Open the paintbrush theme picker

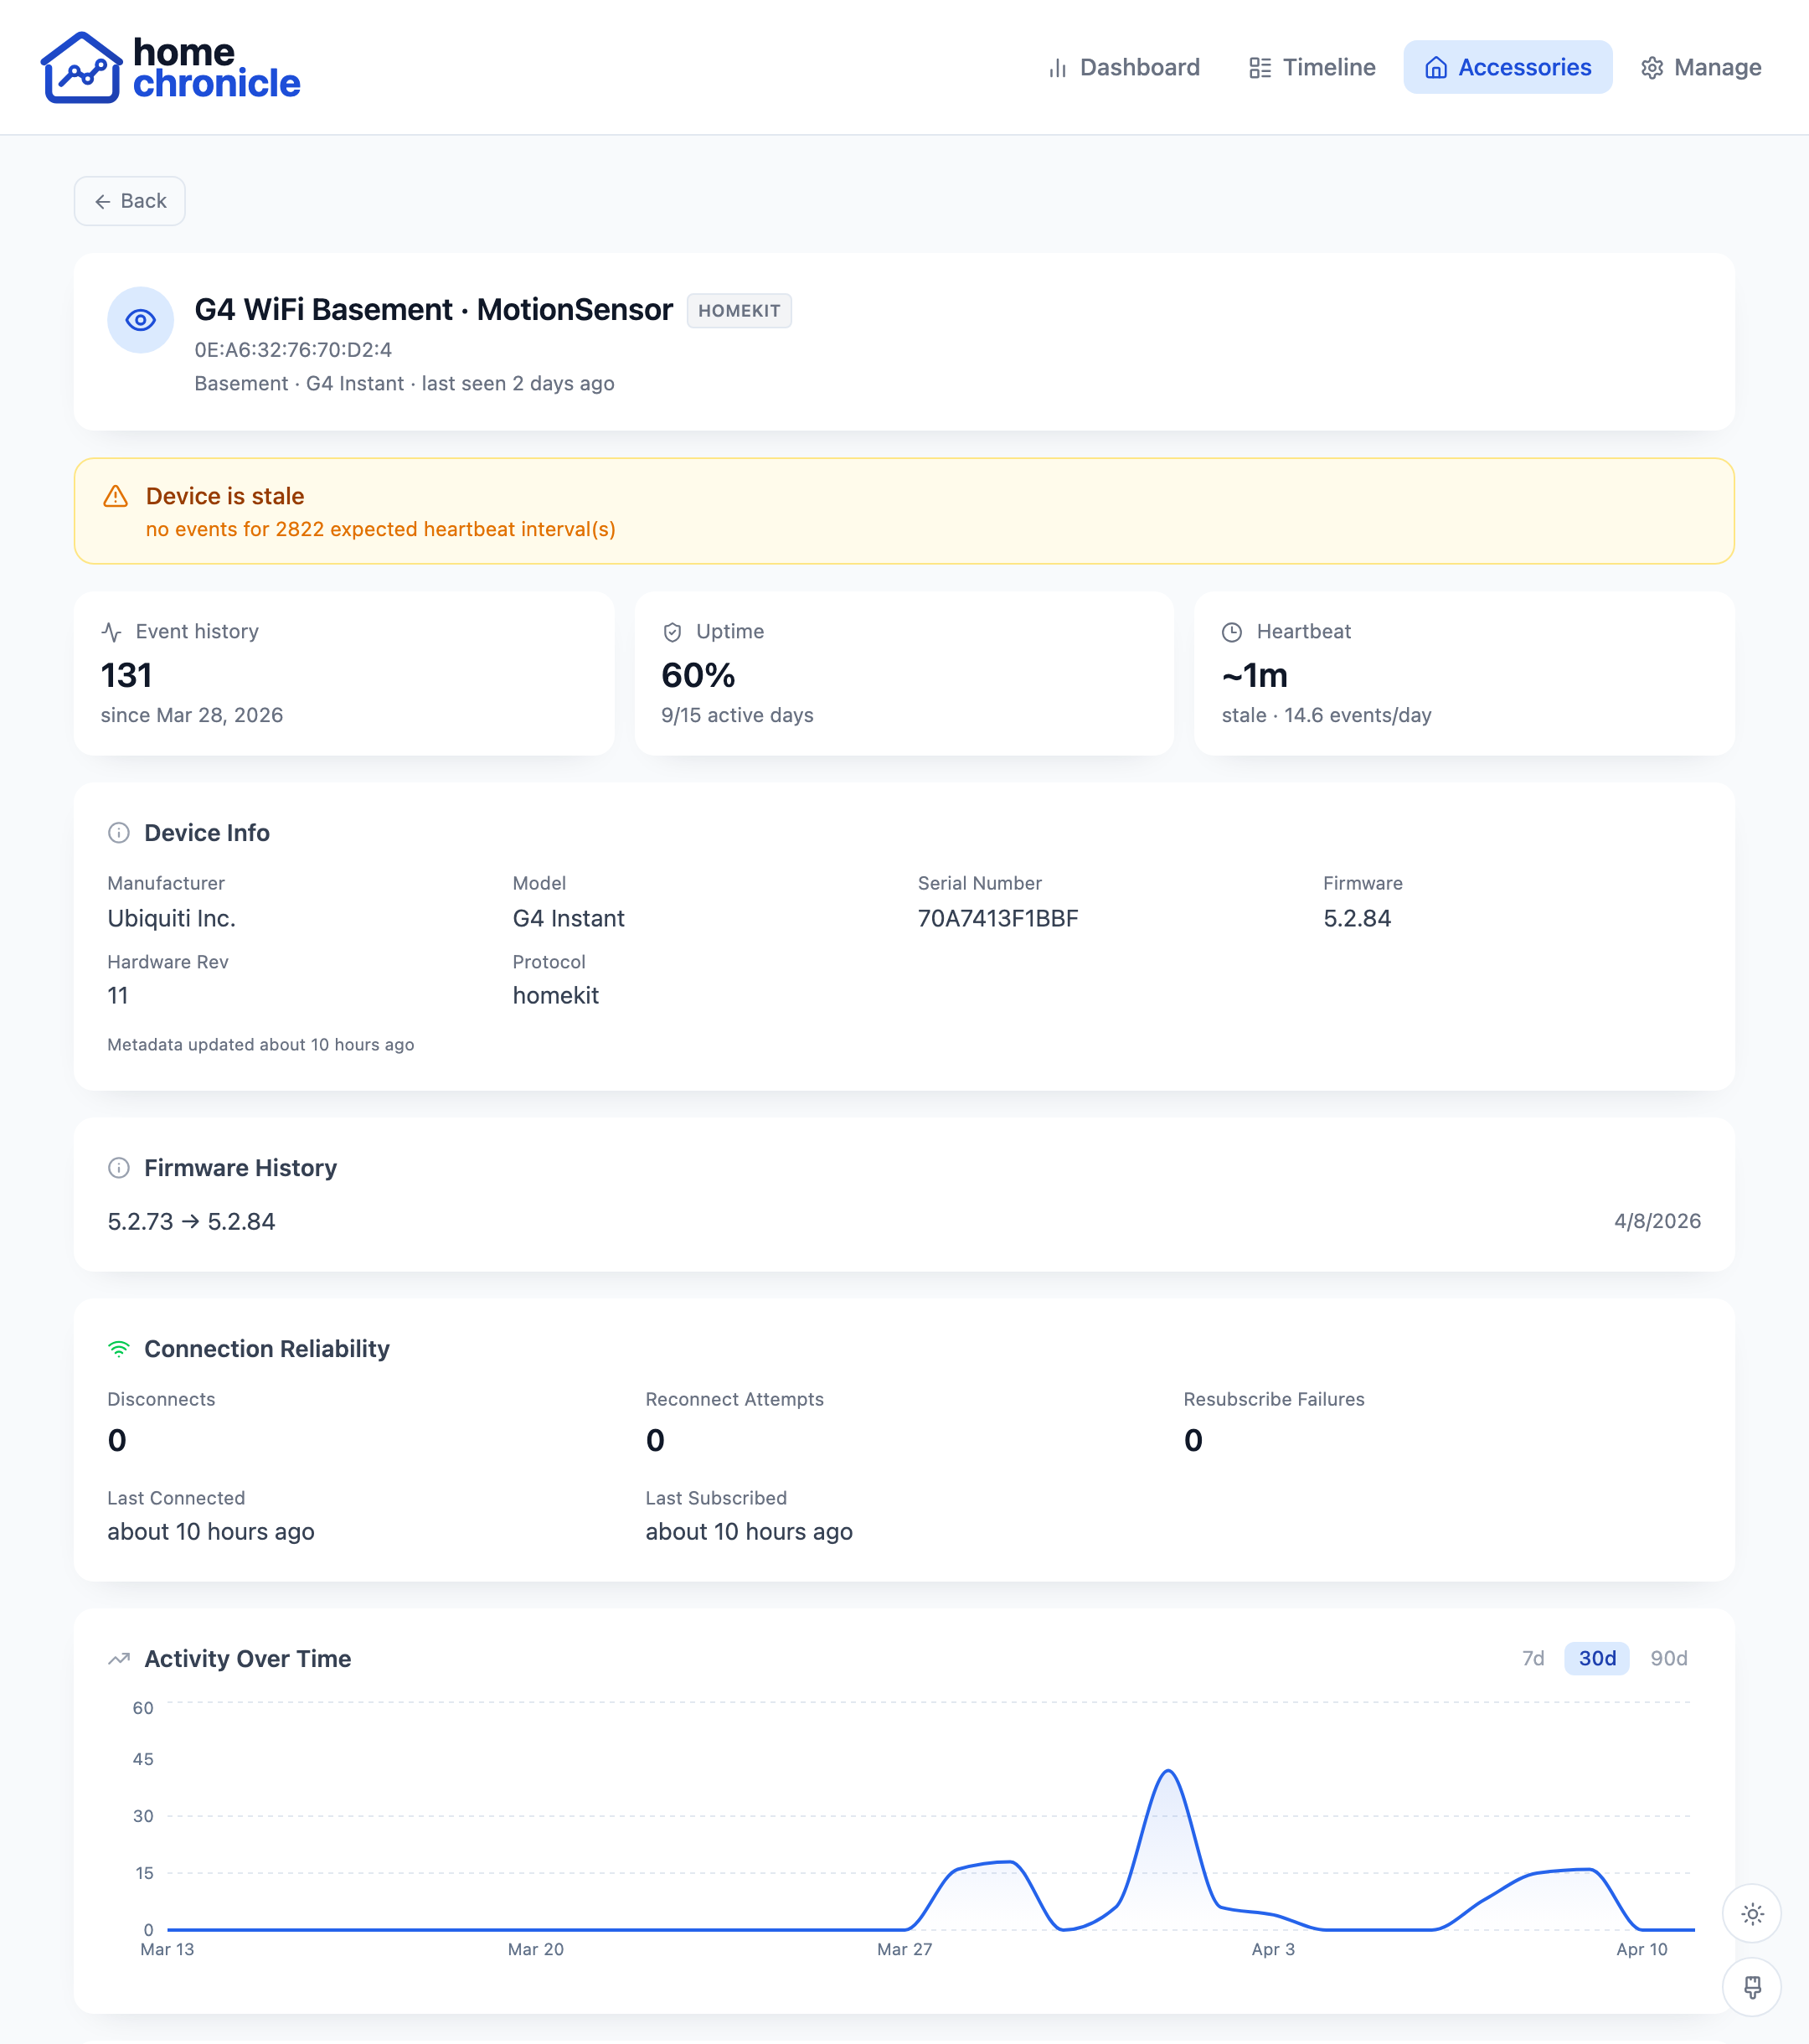[x=1753, y=1986]
